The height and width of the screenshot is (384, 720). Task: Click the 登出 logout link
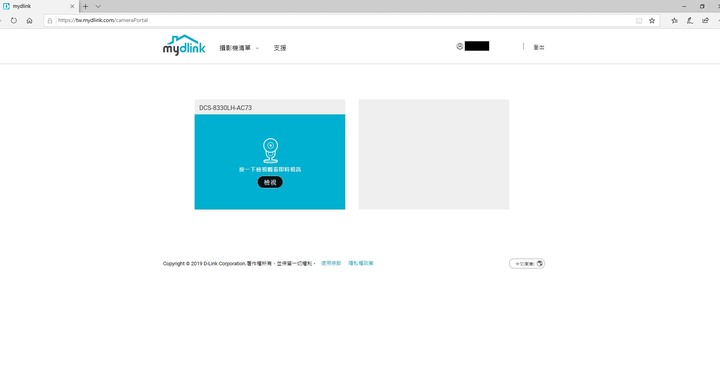(x=539, y=47)
